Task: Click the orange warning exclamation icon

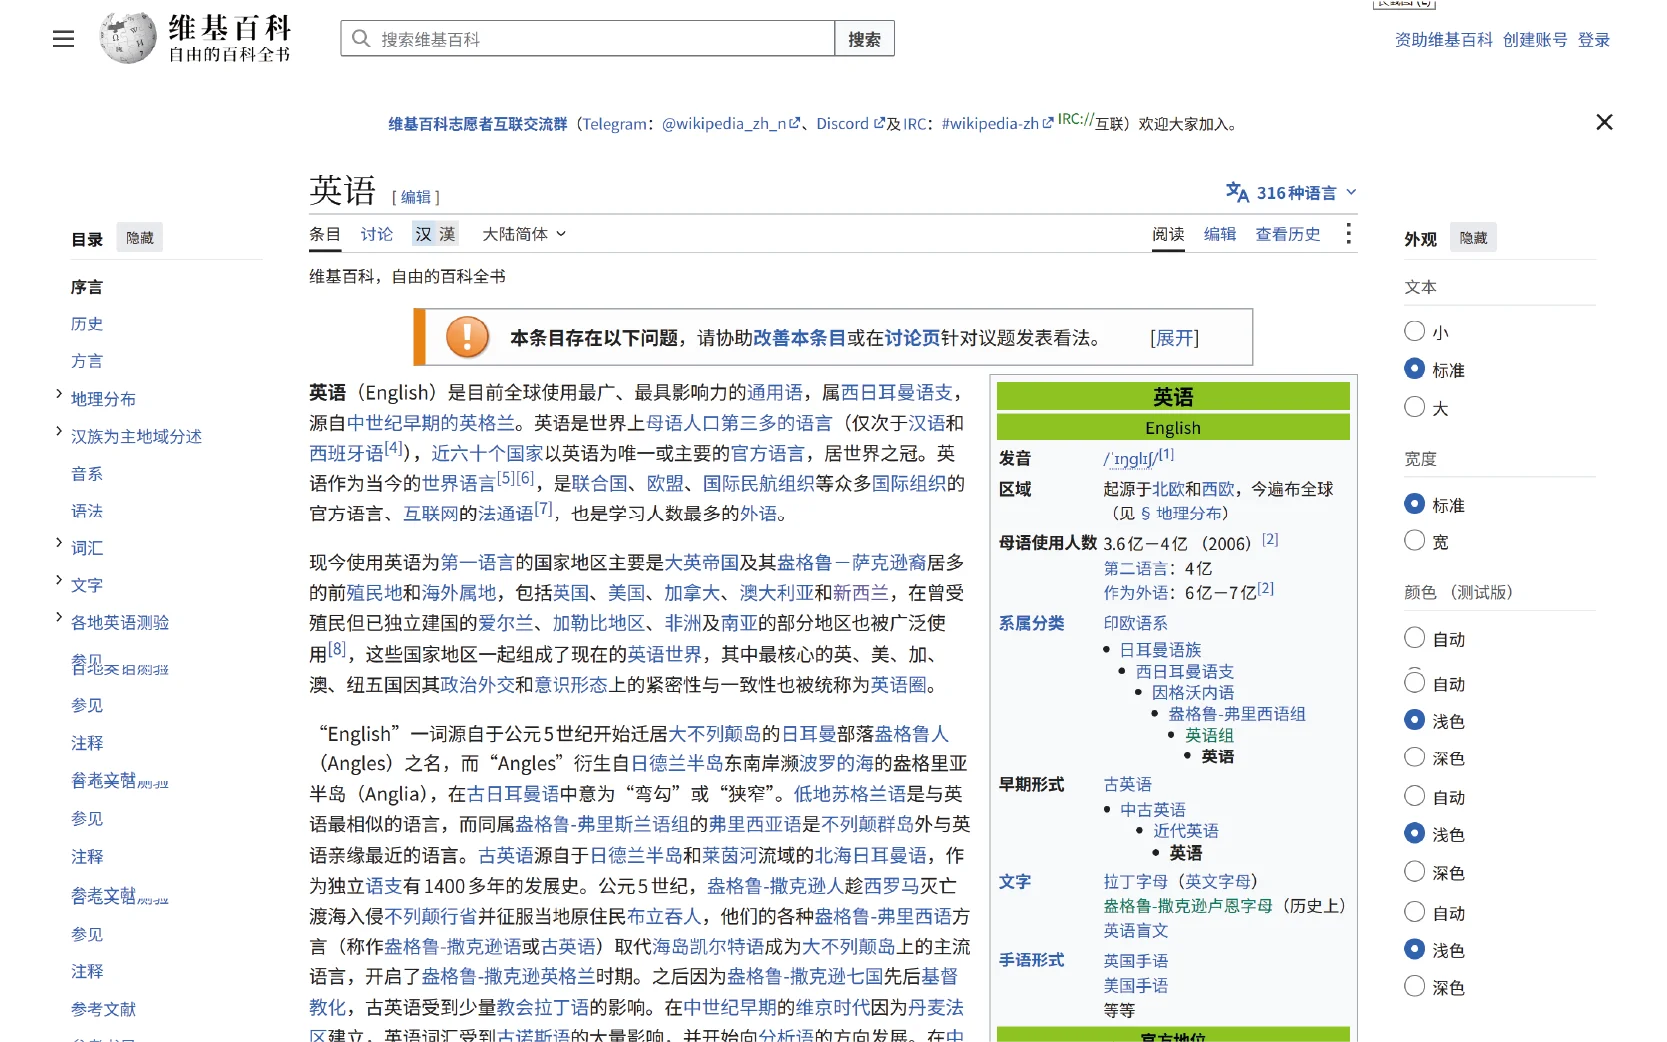Action: point(467,337)
